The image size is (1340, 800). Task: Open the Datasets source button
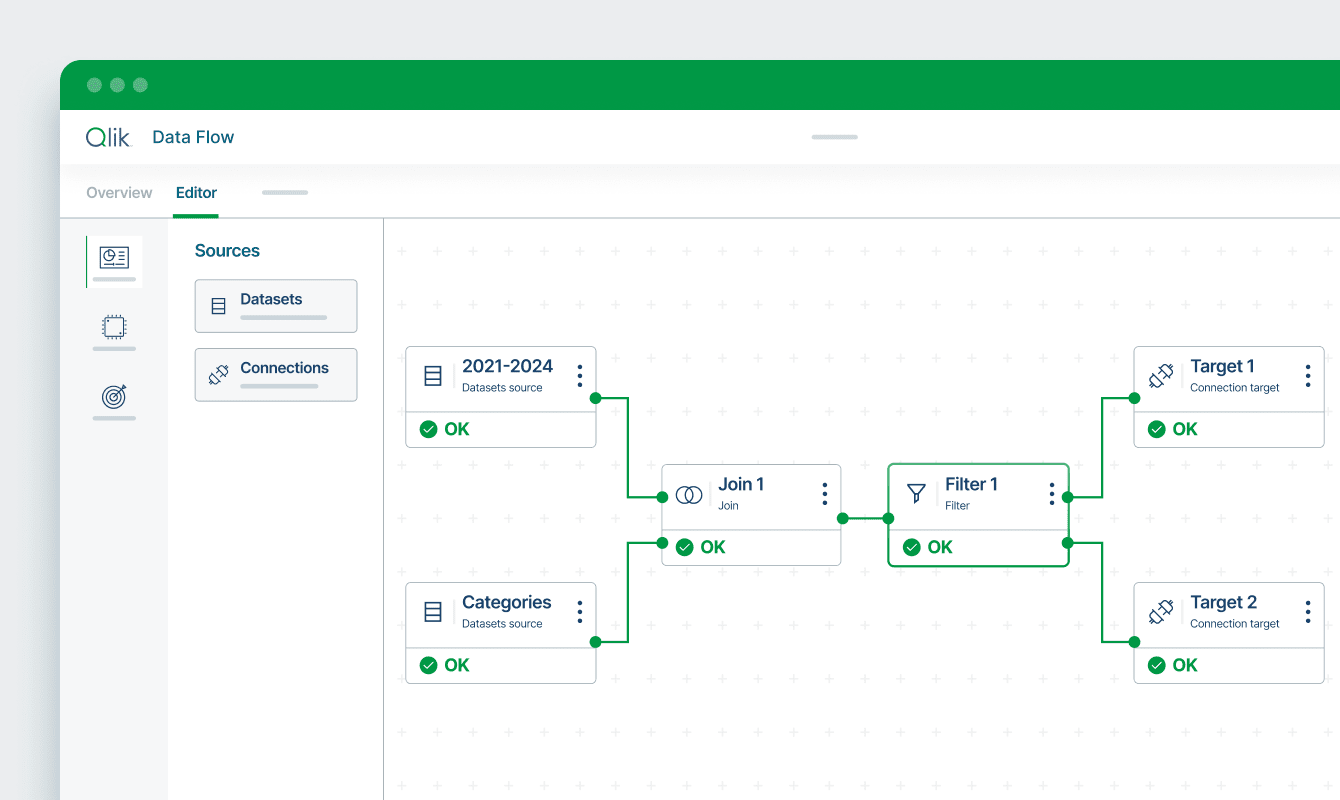[x=275, y=305]
